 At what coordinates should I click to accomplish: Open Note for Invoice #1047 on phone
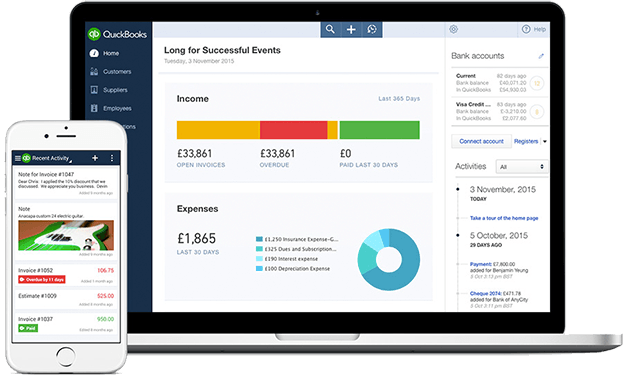coord(66,183)
